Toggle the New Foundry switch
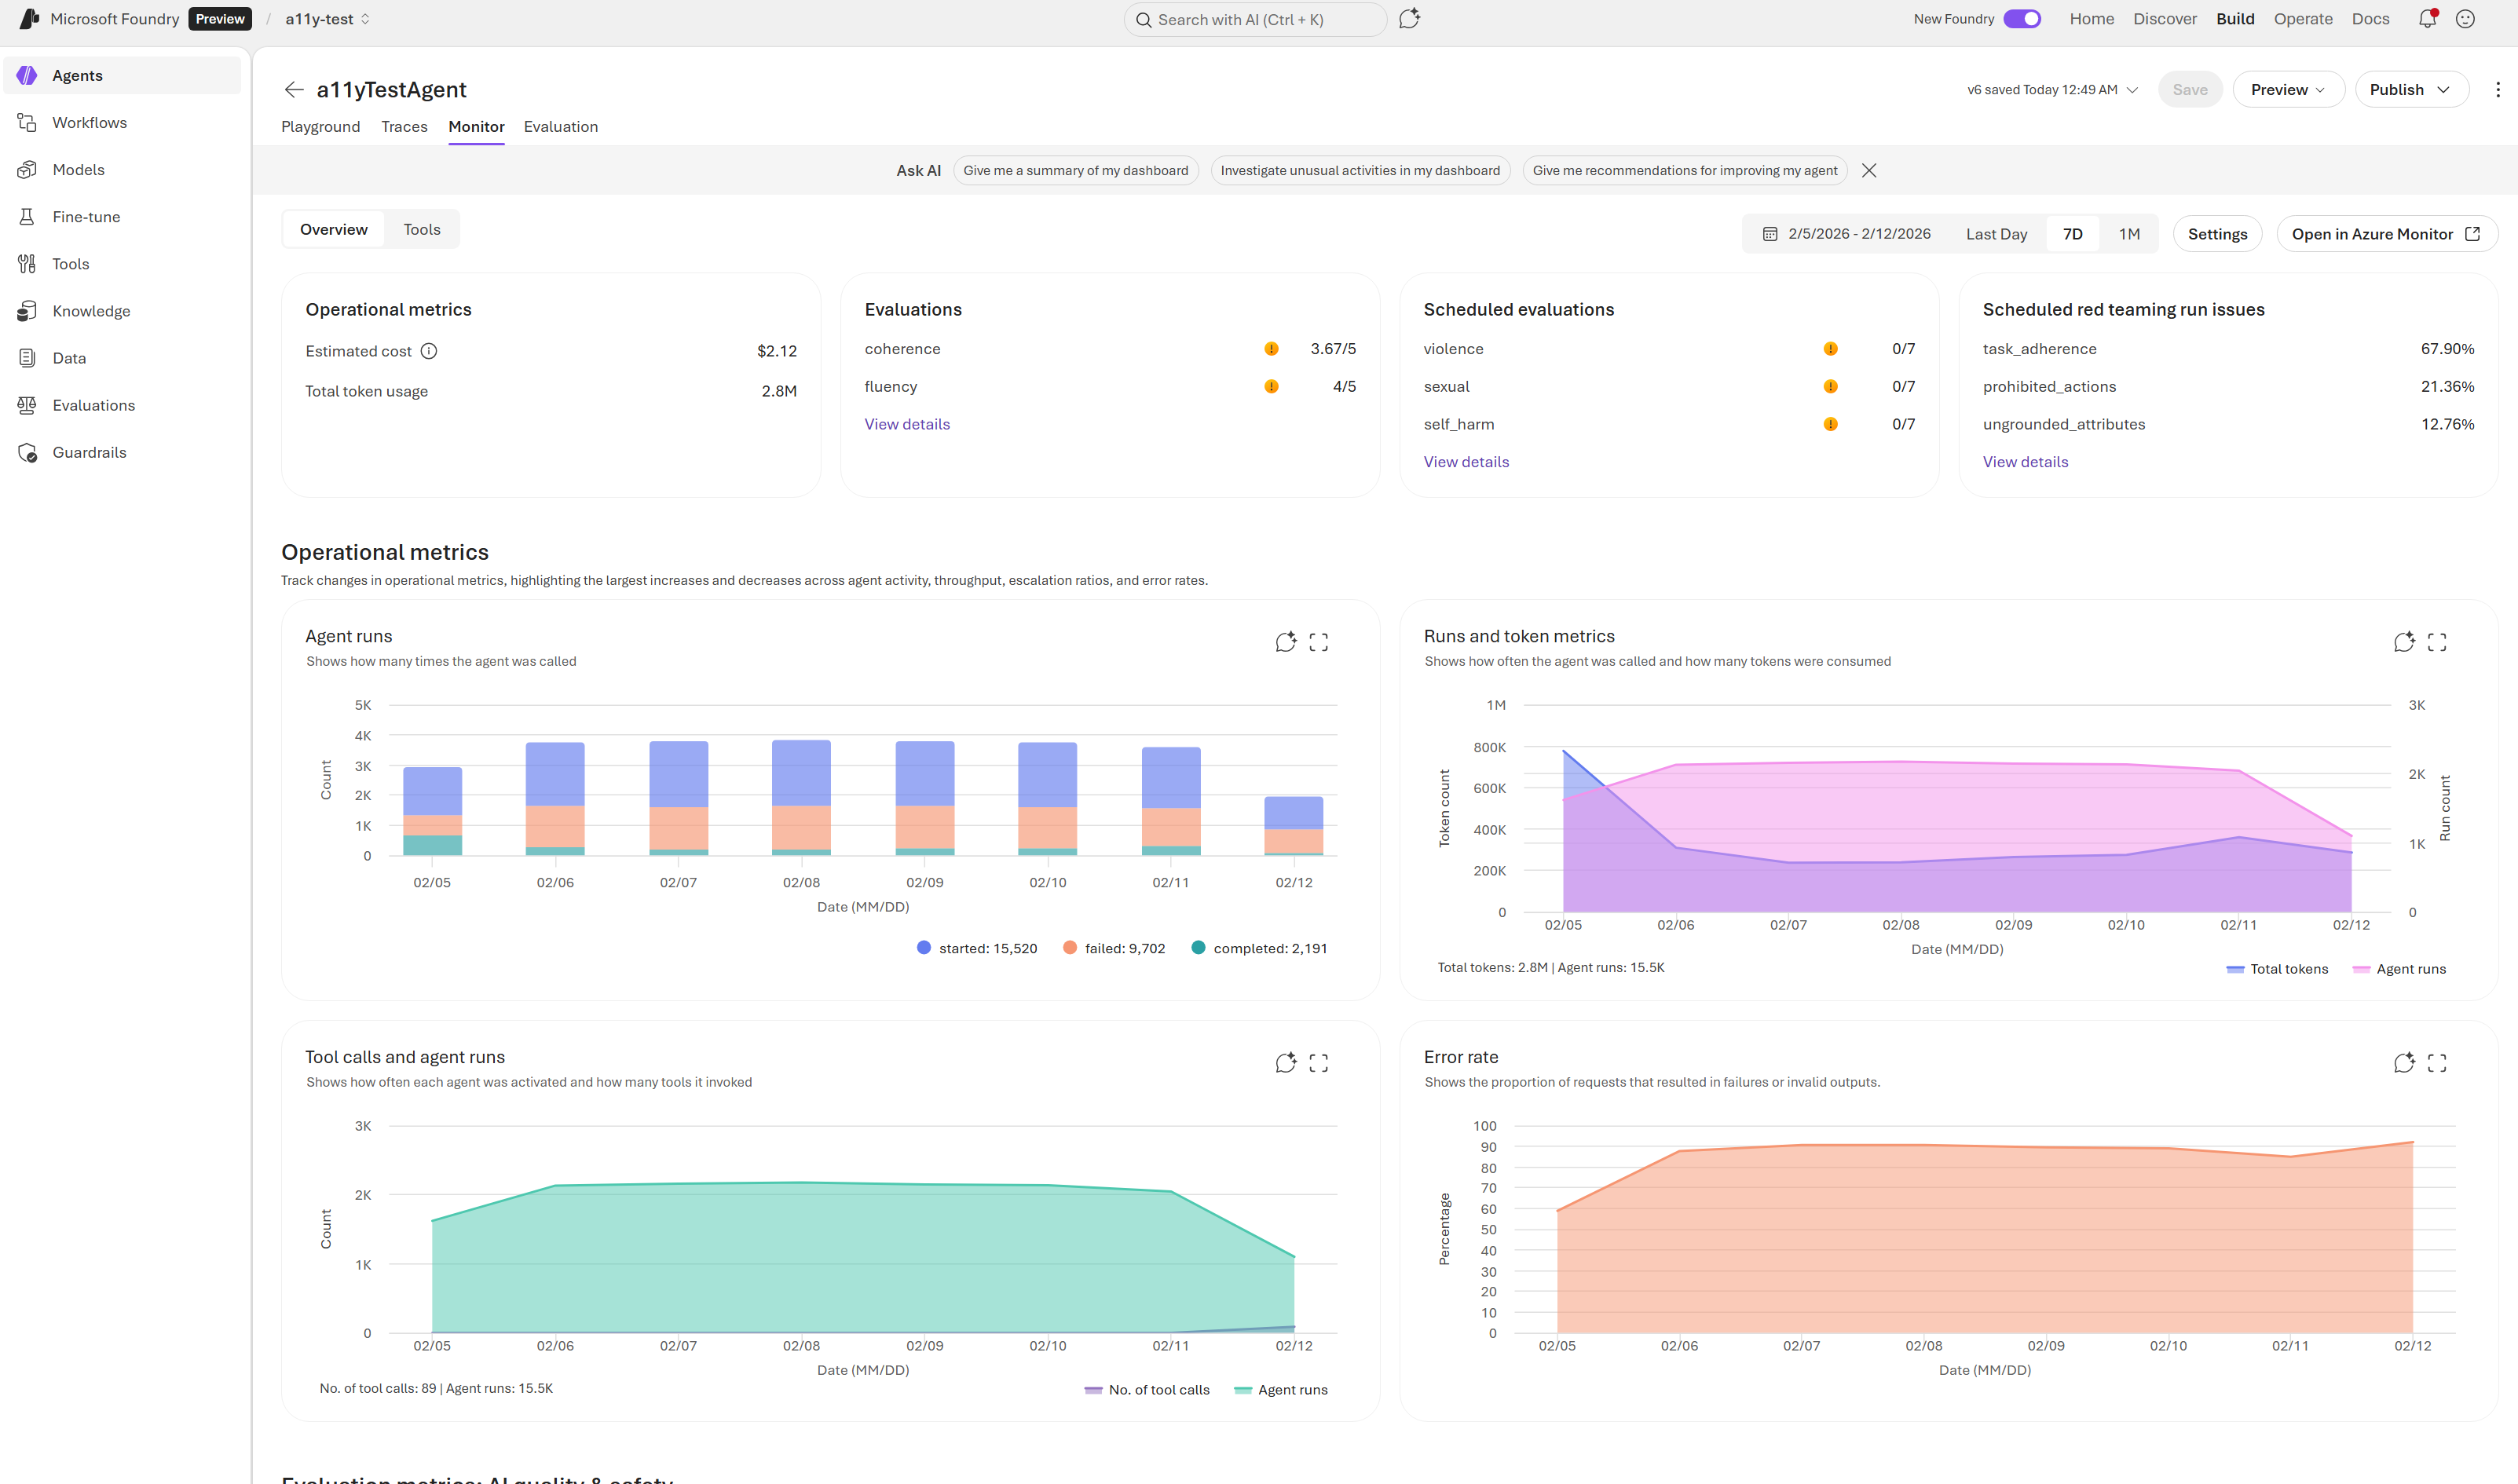The height and width of the screenshot is (1484, 2518). point(2022,18)
